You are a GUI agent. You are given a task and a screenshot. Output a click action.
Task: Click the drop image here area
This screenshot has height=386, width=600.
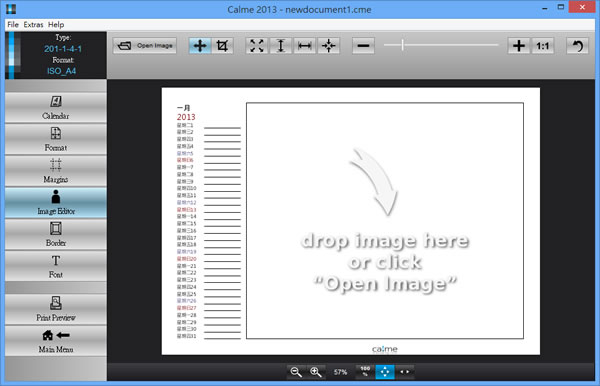click(x=385, y=221)
